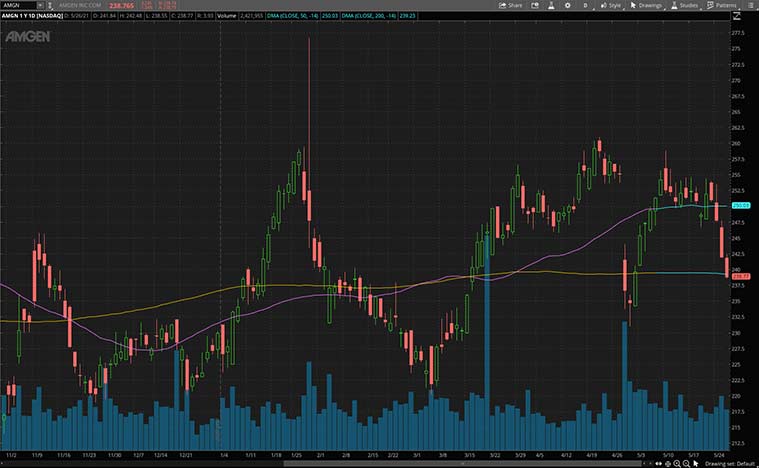Open the hamburger menu at top right

tap(750, 5)
